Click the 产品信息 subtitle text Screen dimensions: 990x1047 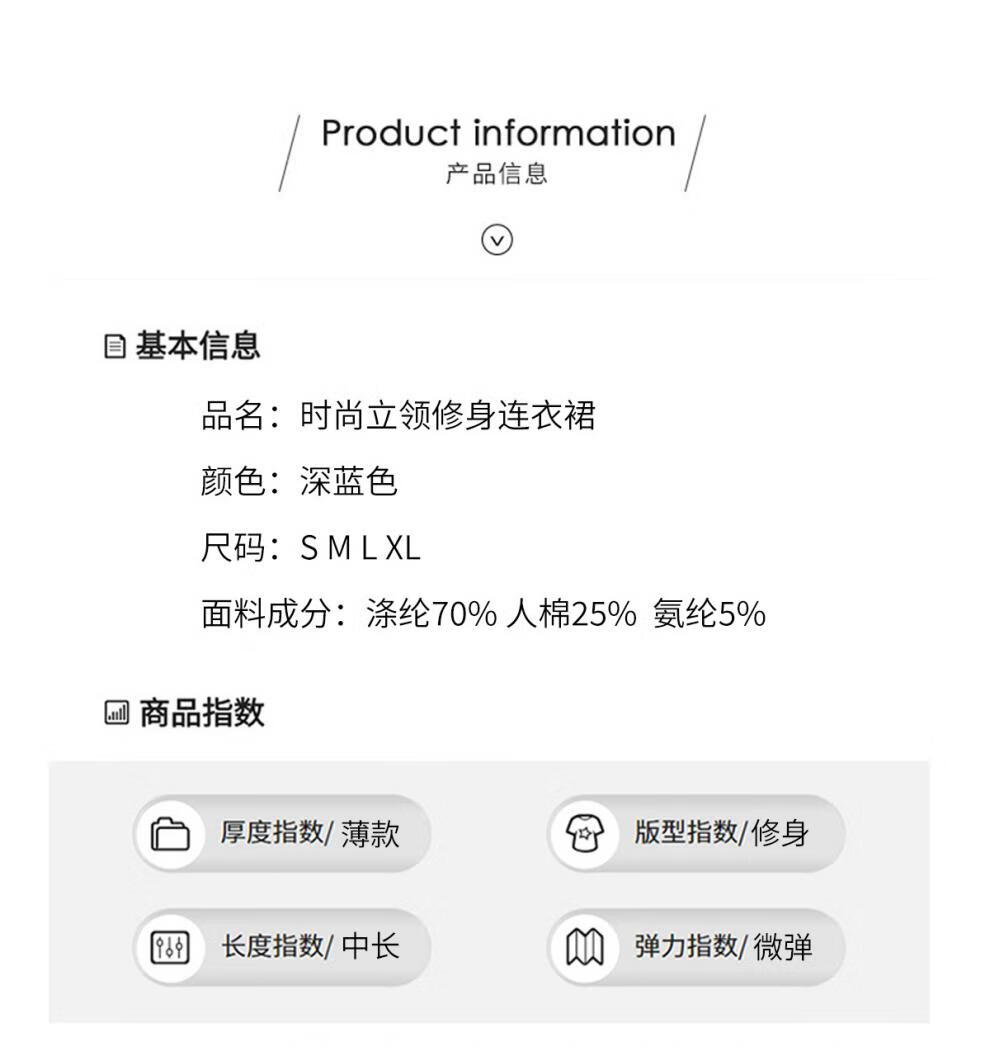click(x=497, y=174)
